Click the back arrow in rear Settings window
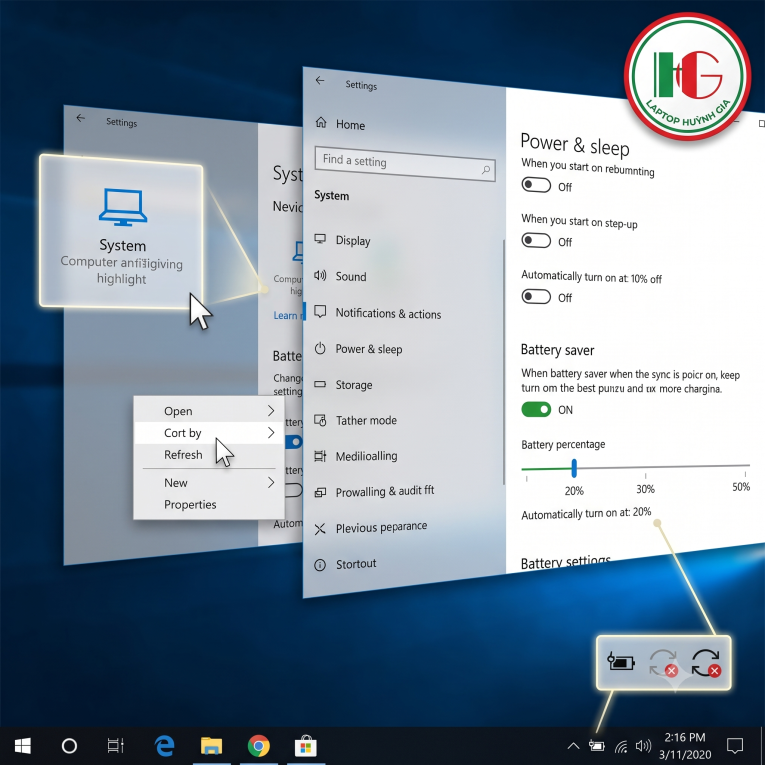This screenshot has height=765, width=765. point(81,118)
